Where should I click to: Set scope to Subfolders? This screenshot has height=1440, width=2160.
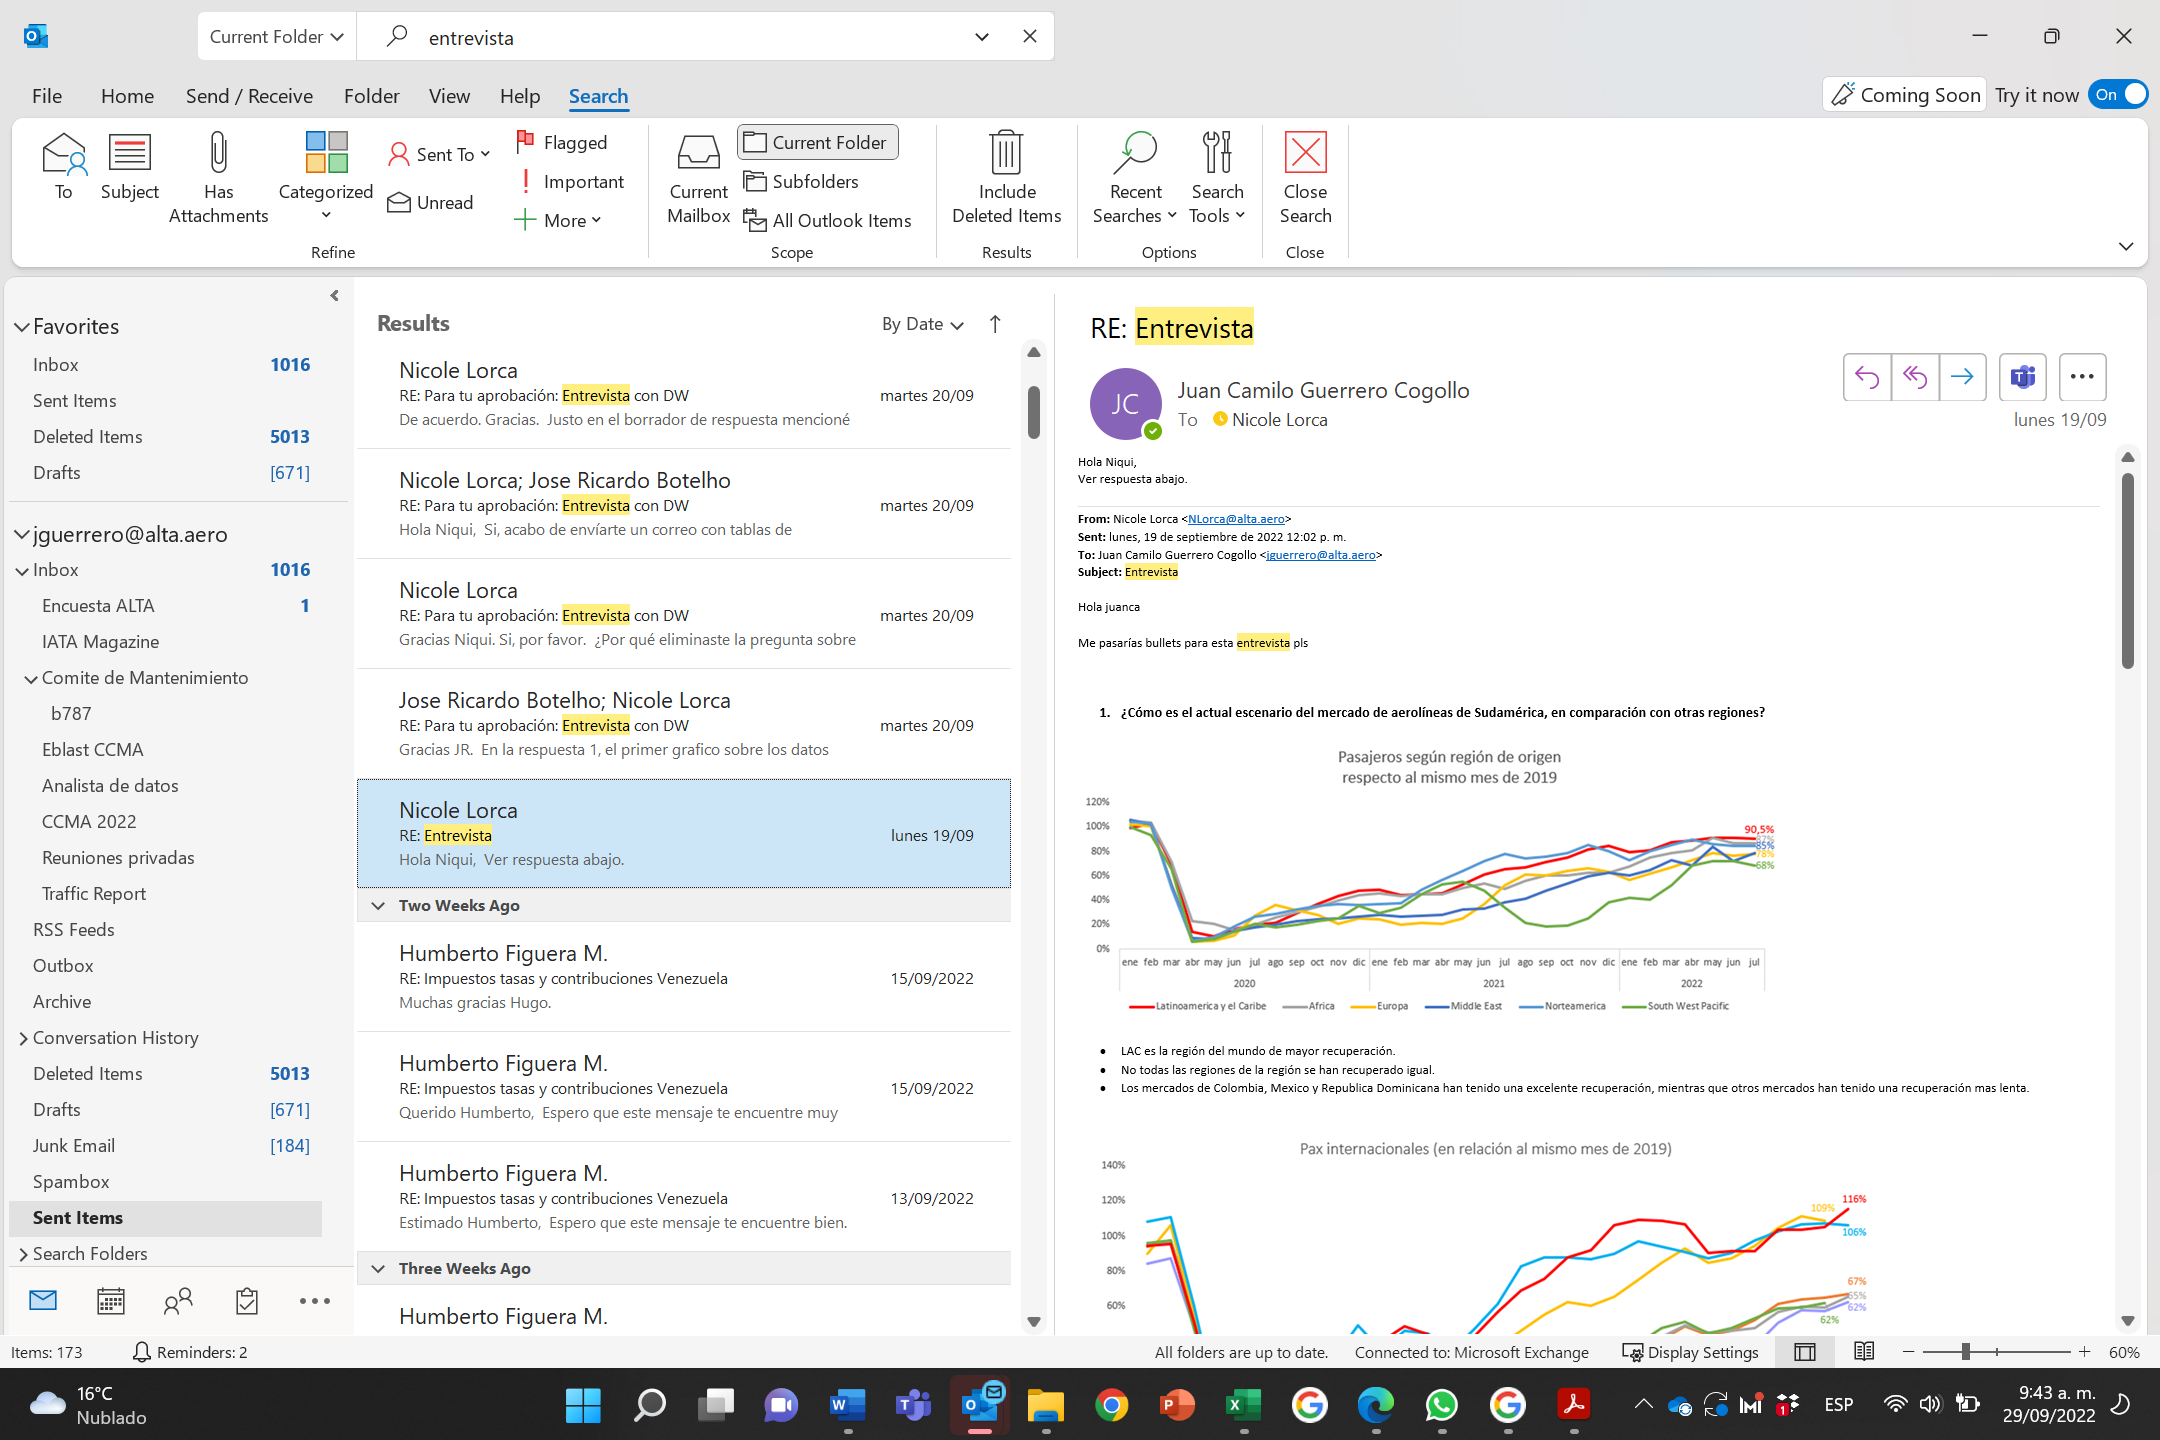(802, 181)
